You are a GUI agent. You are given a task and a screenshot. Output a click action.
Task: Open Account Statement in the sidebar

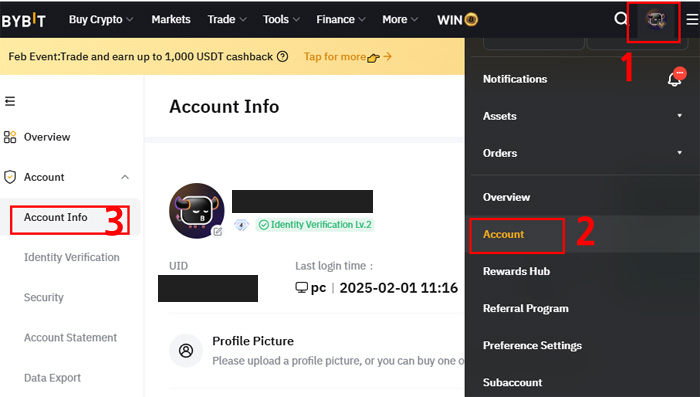pos(71,338)
